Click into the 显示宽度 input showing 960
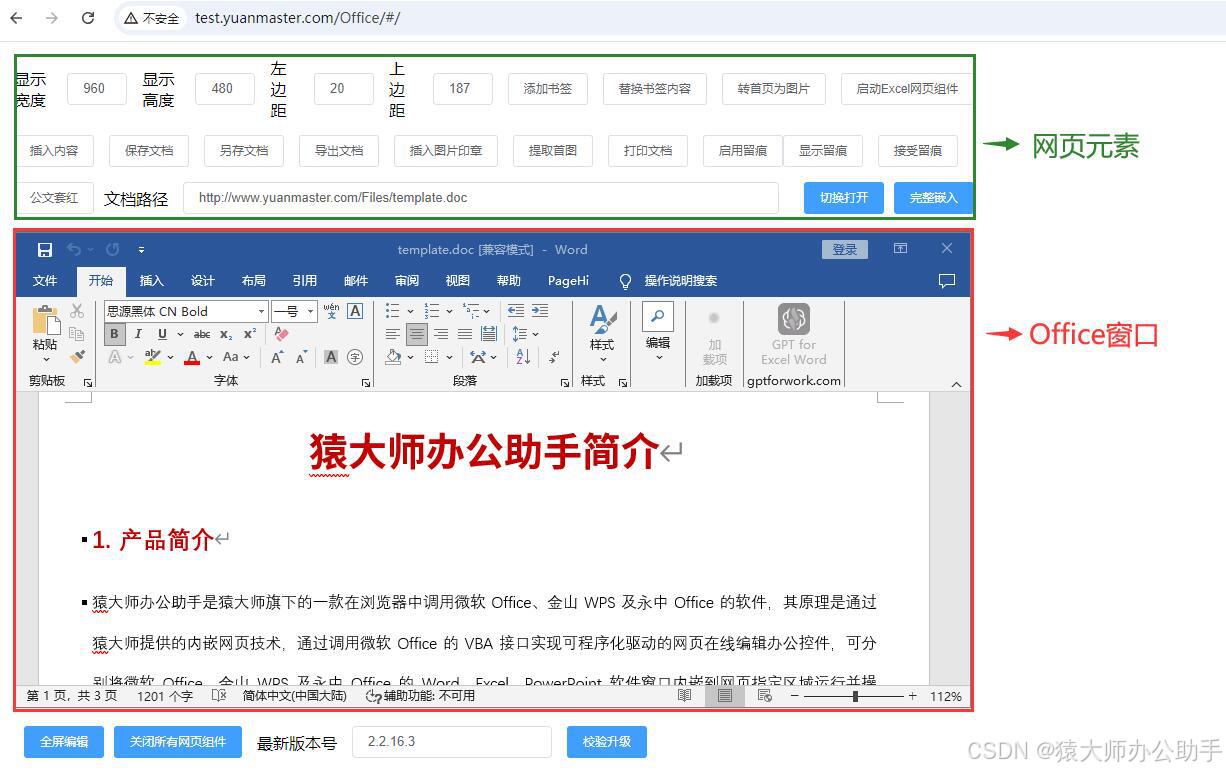 [97, 88]
